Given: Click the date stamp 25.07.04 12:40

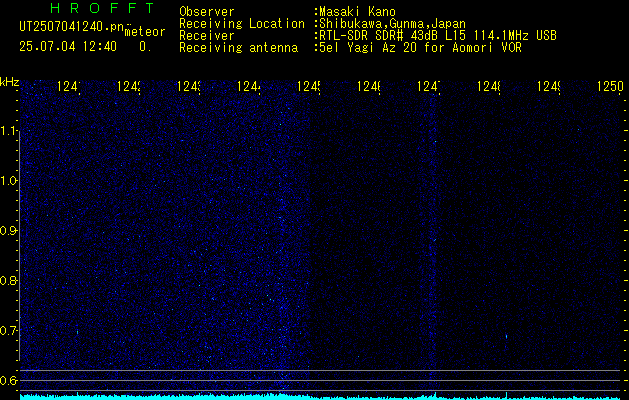Looking at the screenshot, I should click(x=68, y=47).
